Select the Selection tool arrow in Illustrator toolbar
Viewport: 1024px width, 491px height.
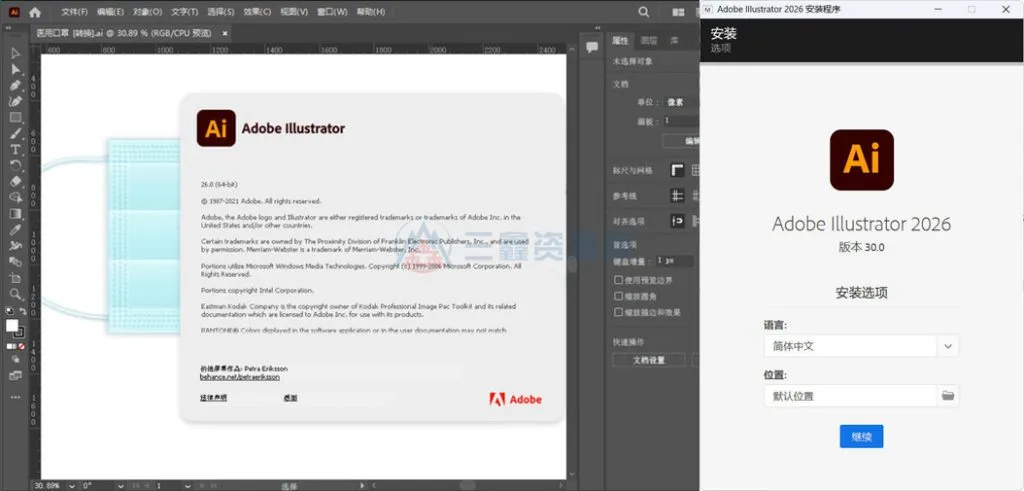click(x=15, y=54)
